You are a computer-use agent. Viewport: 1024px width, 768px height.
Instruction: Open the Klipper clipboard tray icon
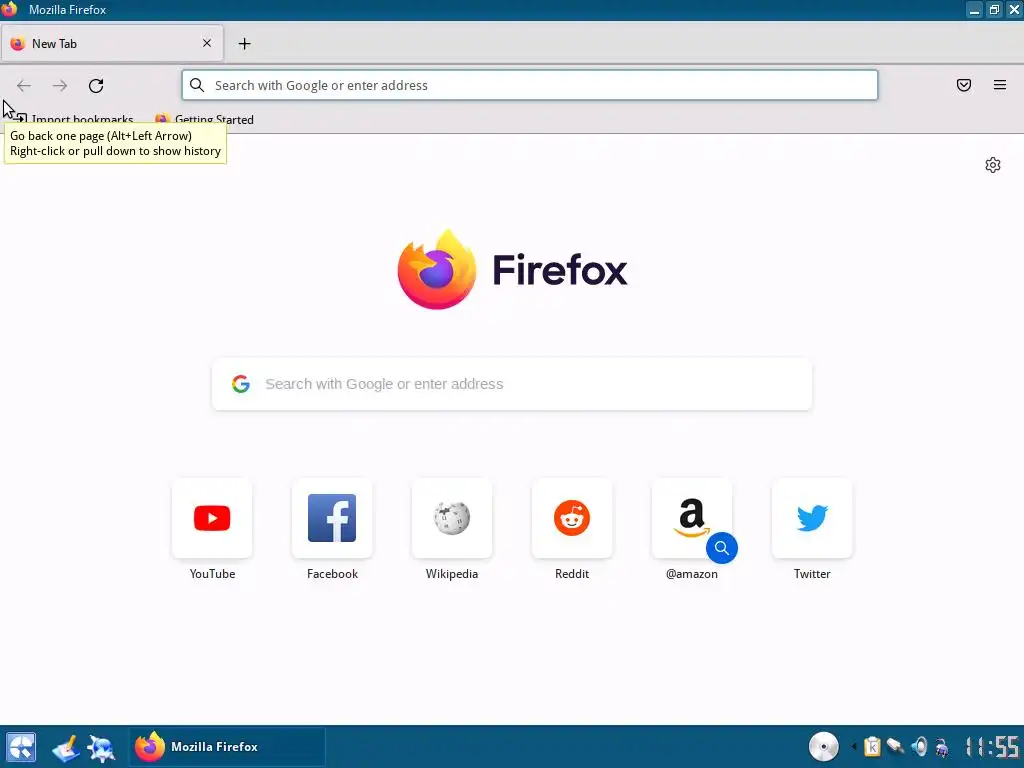click(x=872, y=746)
